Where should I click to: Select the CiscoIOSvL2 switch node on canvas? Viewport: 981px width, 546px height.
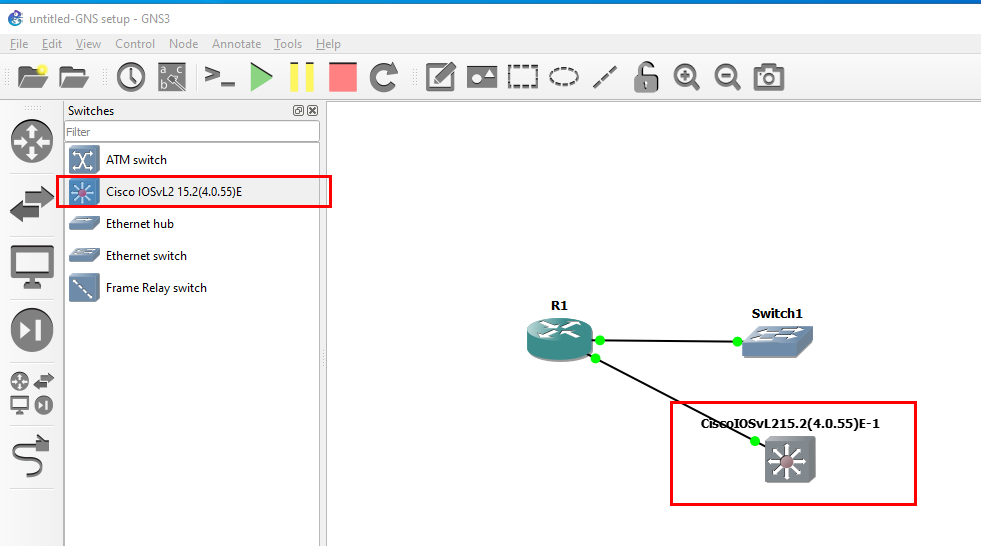(790, 460)
